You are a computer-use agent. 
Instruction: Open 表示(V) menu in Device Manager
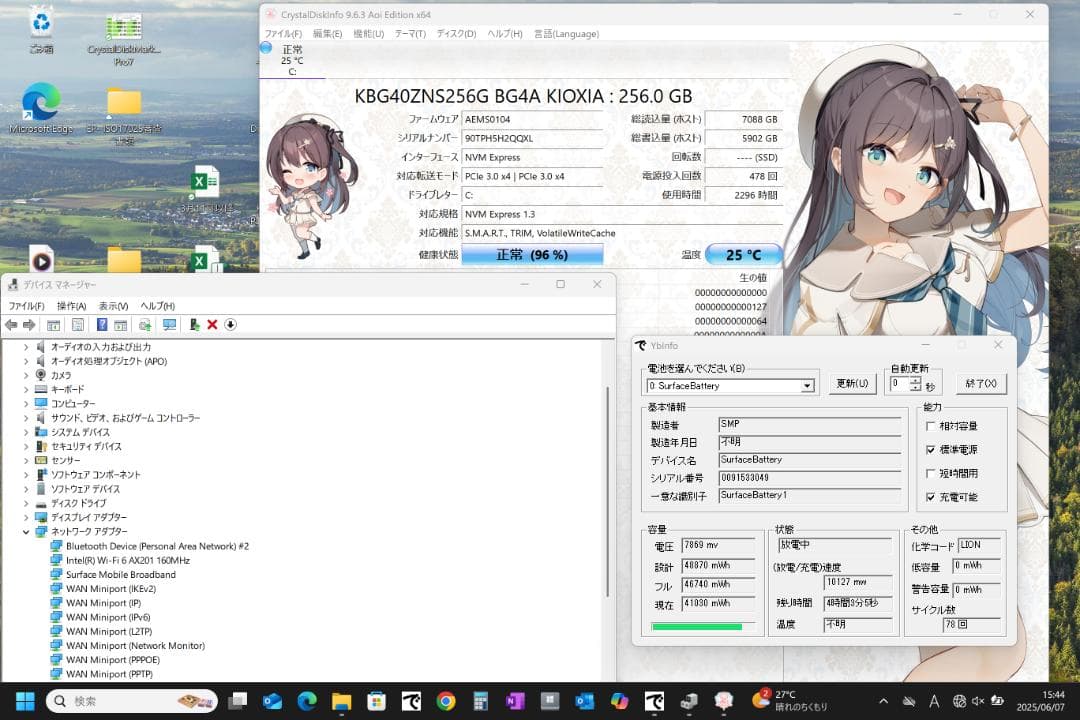point(113,306)
